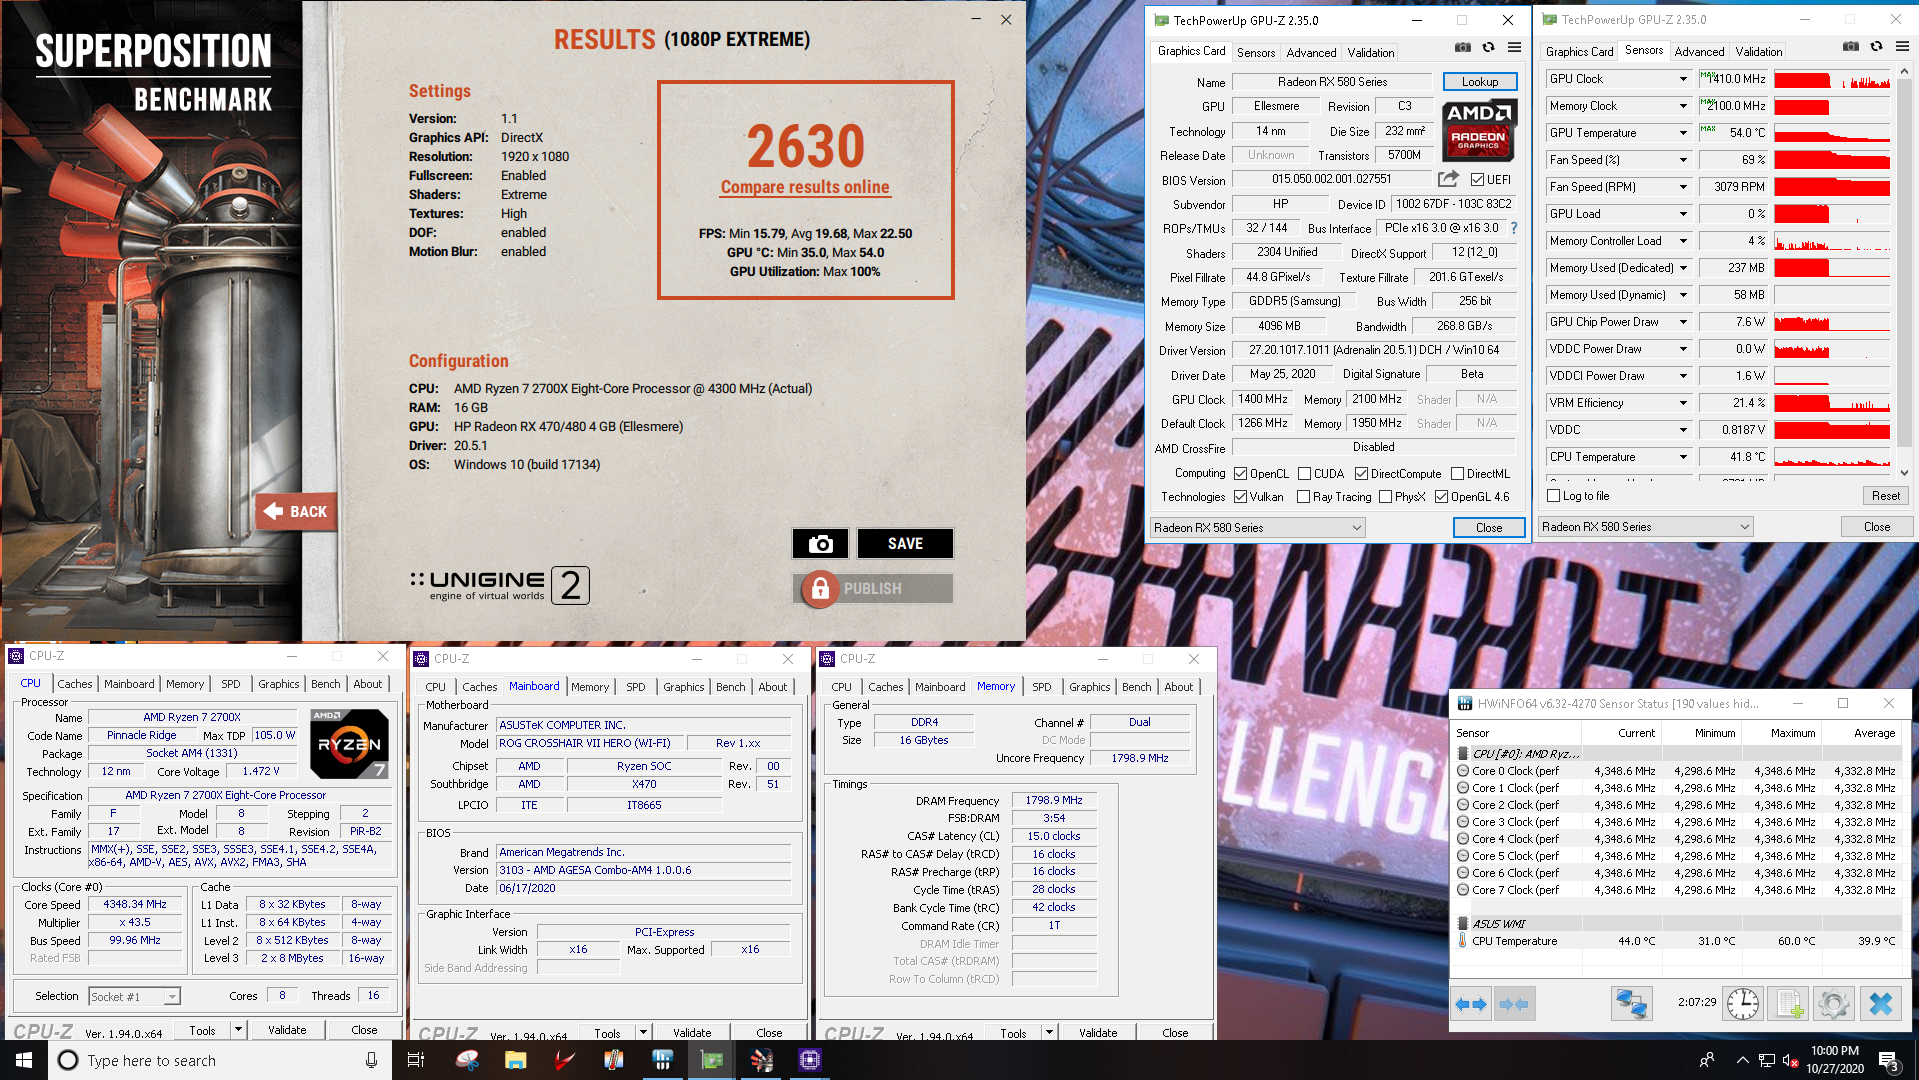
Task: Click the HWiNFO network computers icon
Action: click(1631, 1004)
